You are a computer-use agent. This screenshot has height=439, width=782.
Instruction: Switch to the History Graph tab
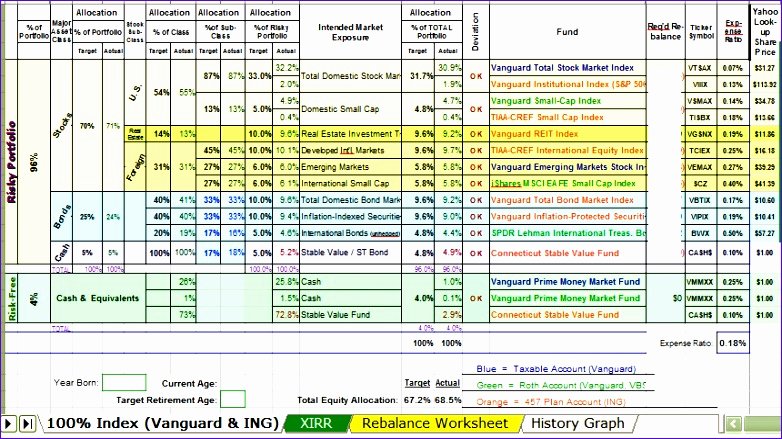[x=578, y=424]
